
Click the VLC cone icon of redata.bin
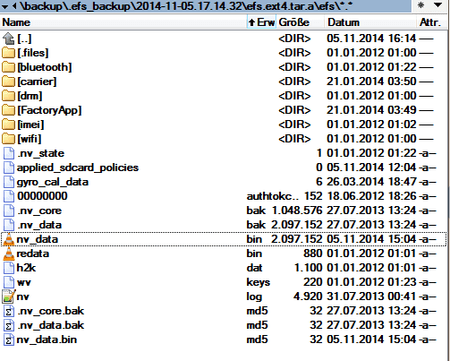pyautogui.click(x=9, y=254)
